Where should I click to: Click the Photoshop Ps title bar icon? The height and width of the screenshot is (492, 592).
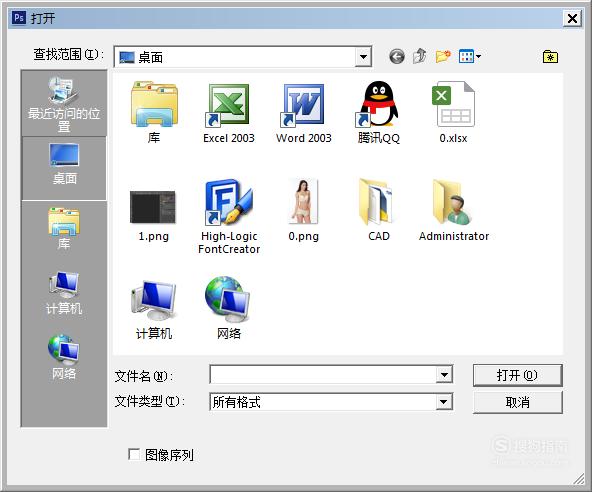click(19, 17)
